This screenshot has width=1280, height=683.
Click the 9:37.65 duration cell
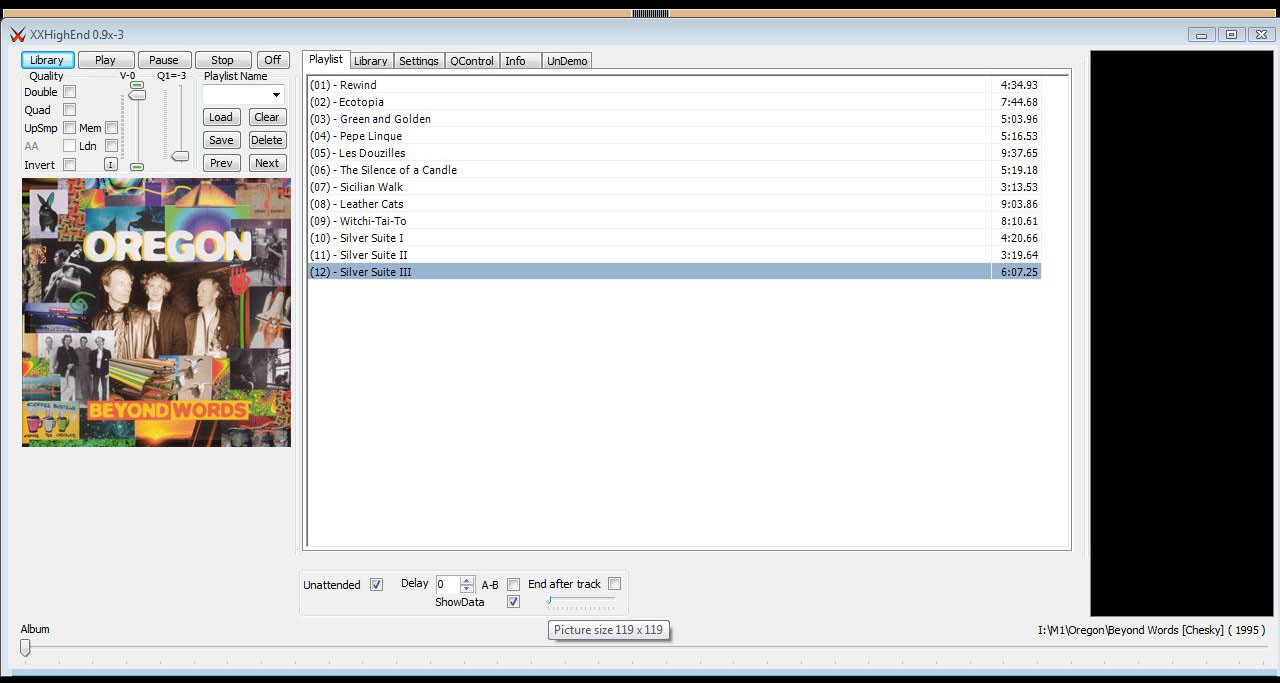coord(1016,153)
